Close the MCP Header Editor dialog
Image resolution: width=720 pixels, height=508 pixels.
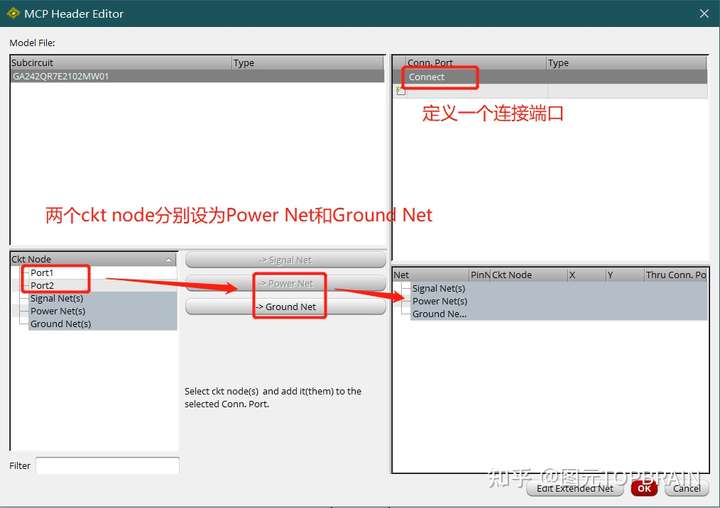(x=704, y=13)
